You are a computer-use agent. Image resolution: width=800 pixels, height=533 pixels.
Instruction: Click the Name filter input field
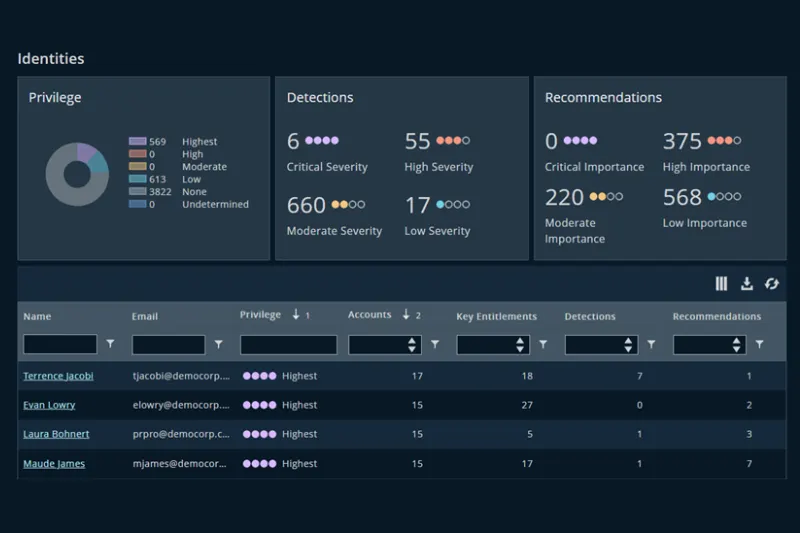(x=60, y=344)
